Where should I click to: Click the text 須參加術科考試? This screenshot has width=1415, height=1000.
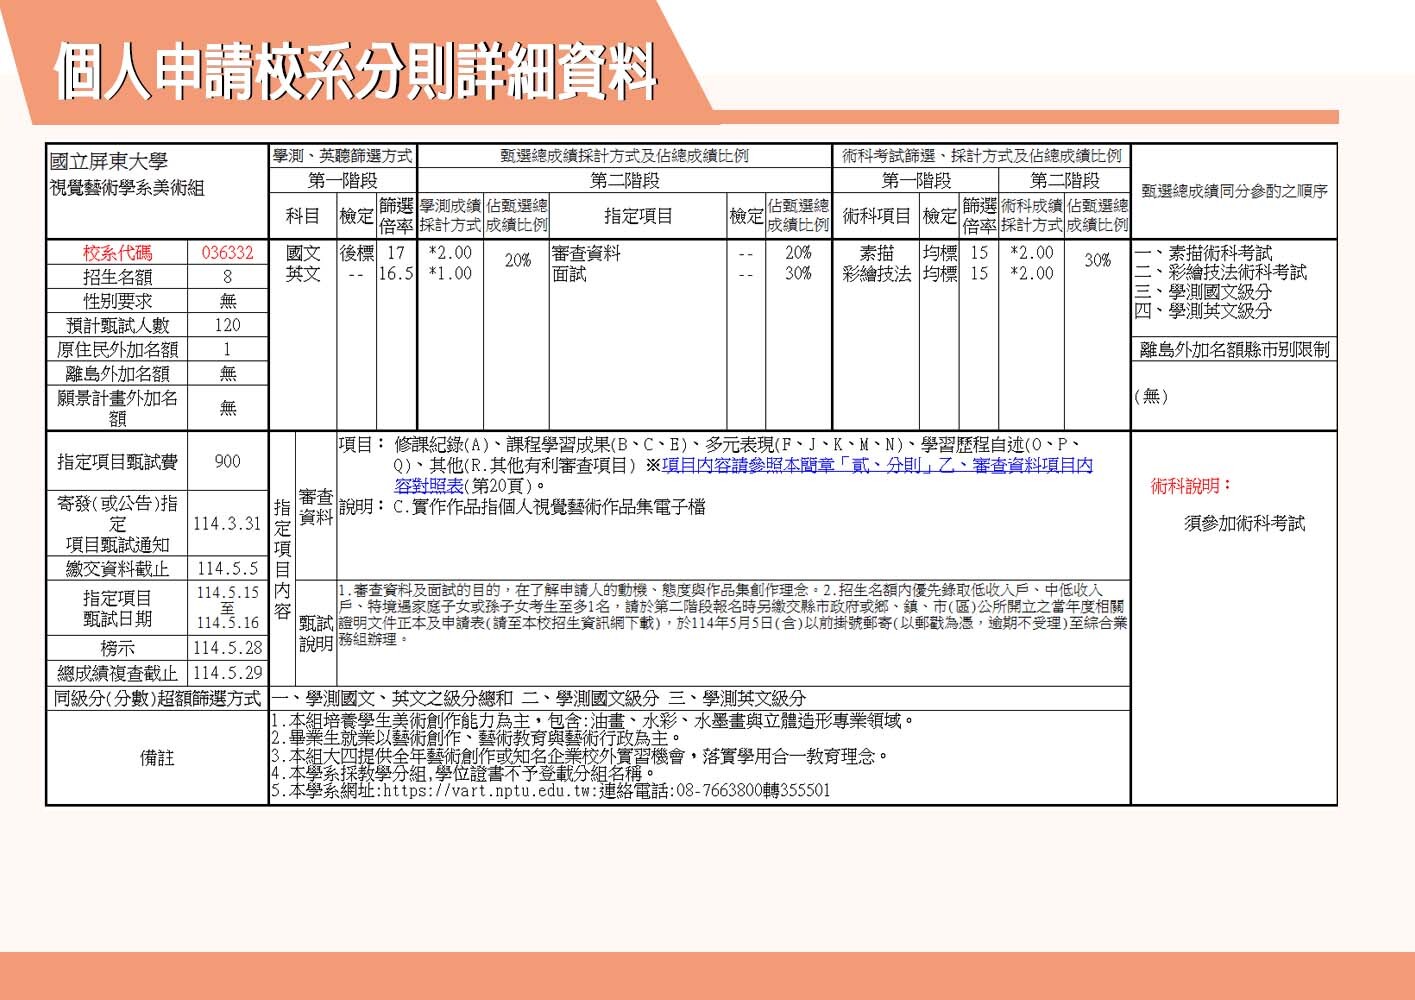click(x=1244, y=523)
